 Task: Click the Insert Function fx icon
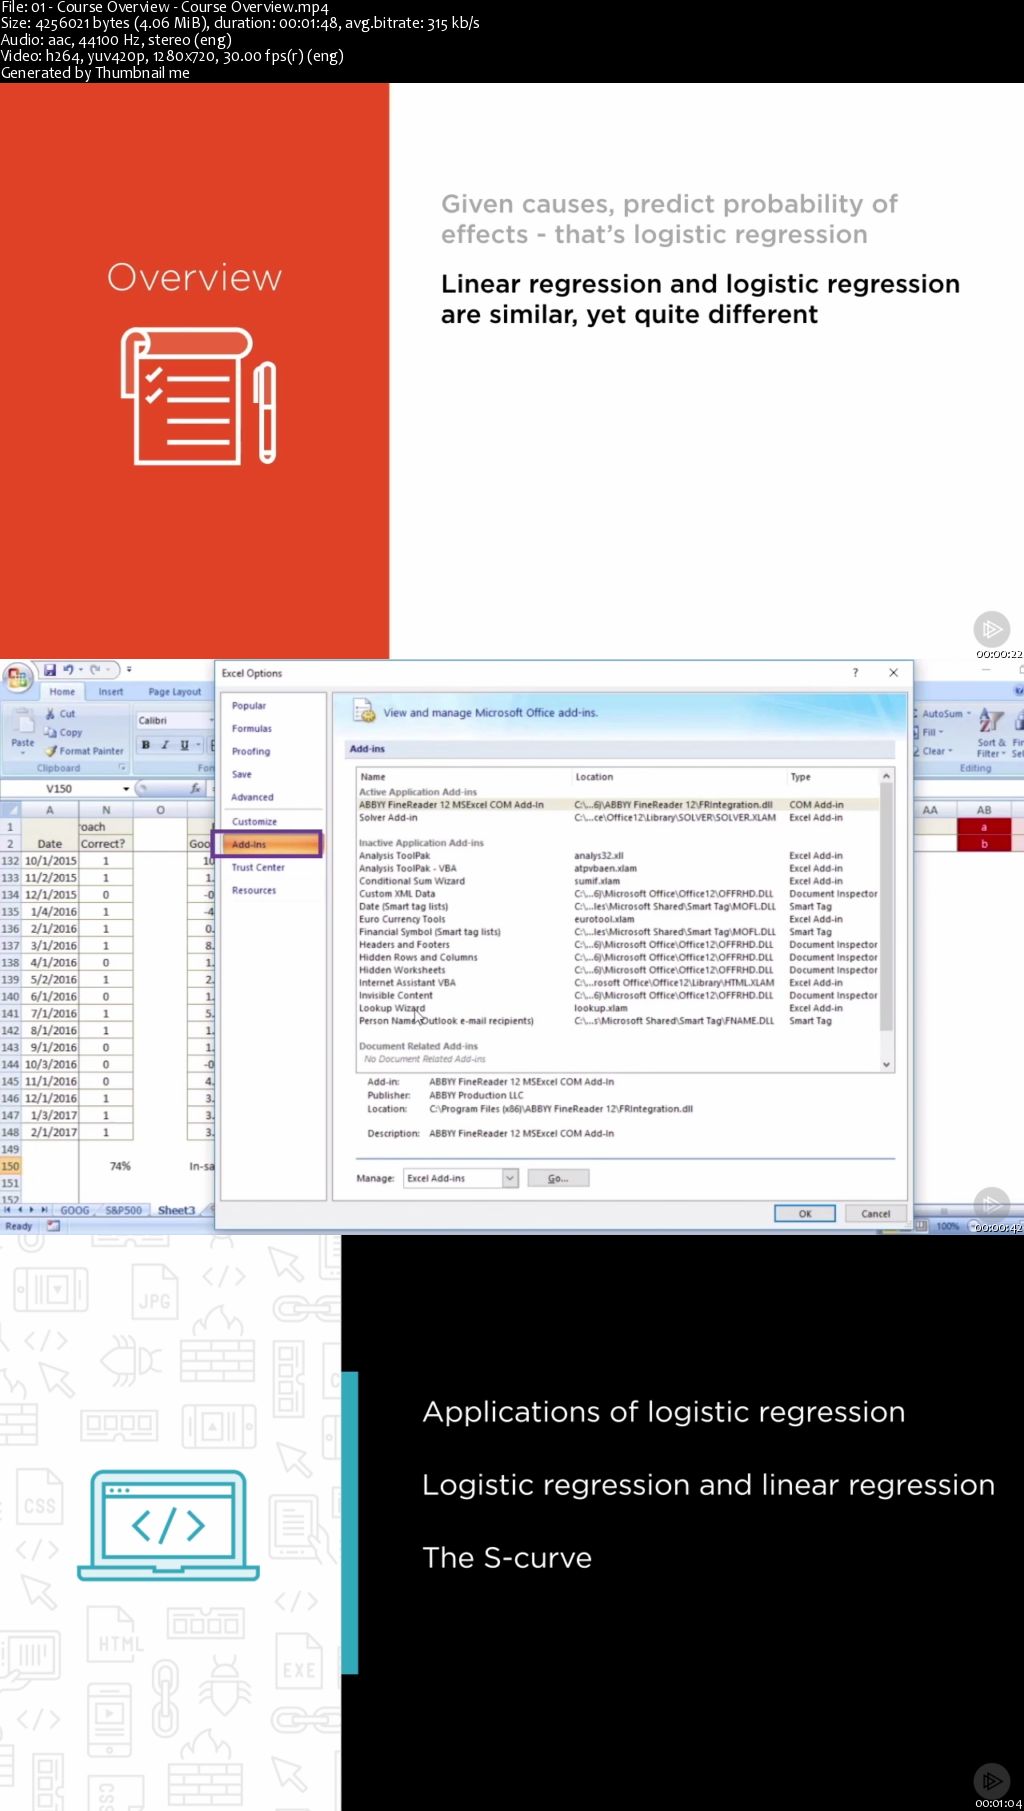click(196, 789)
